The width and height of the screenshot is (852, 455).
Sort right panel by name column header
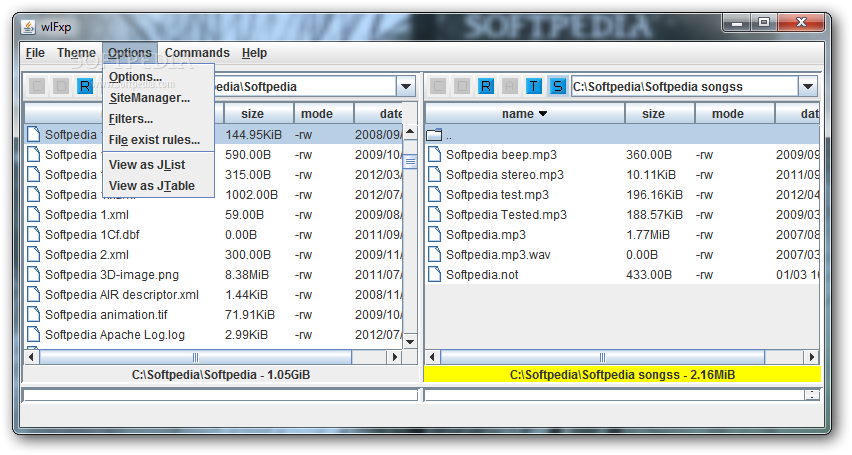pos(525,114)
